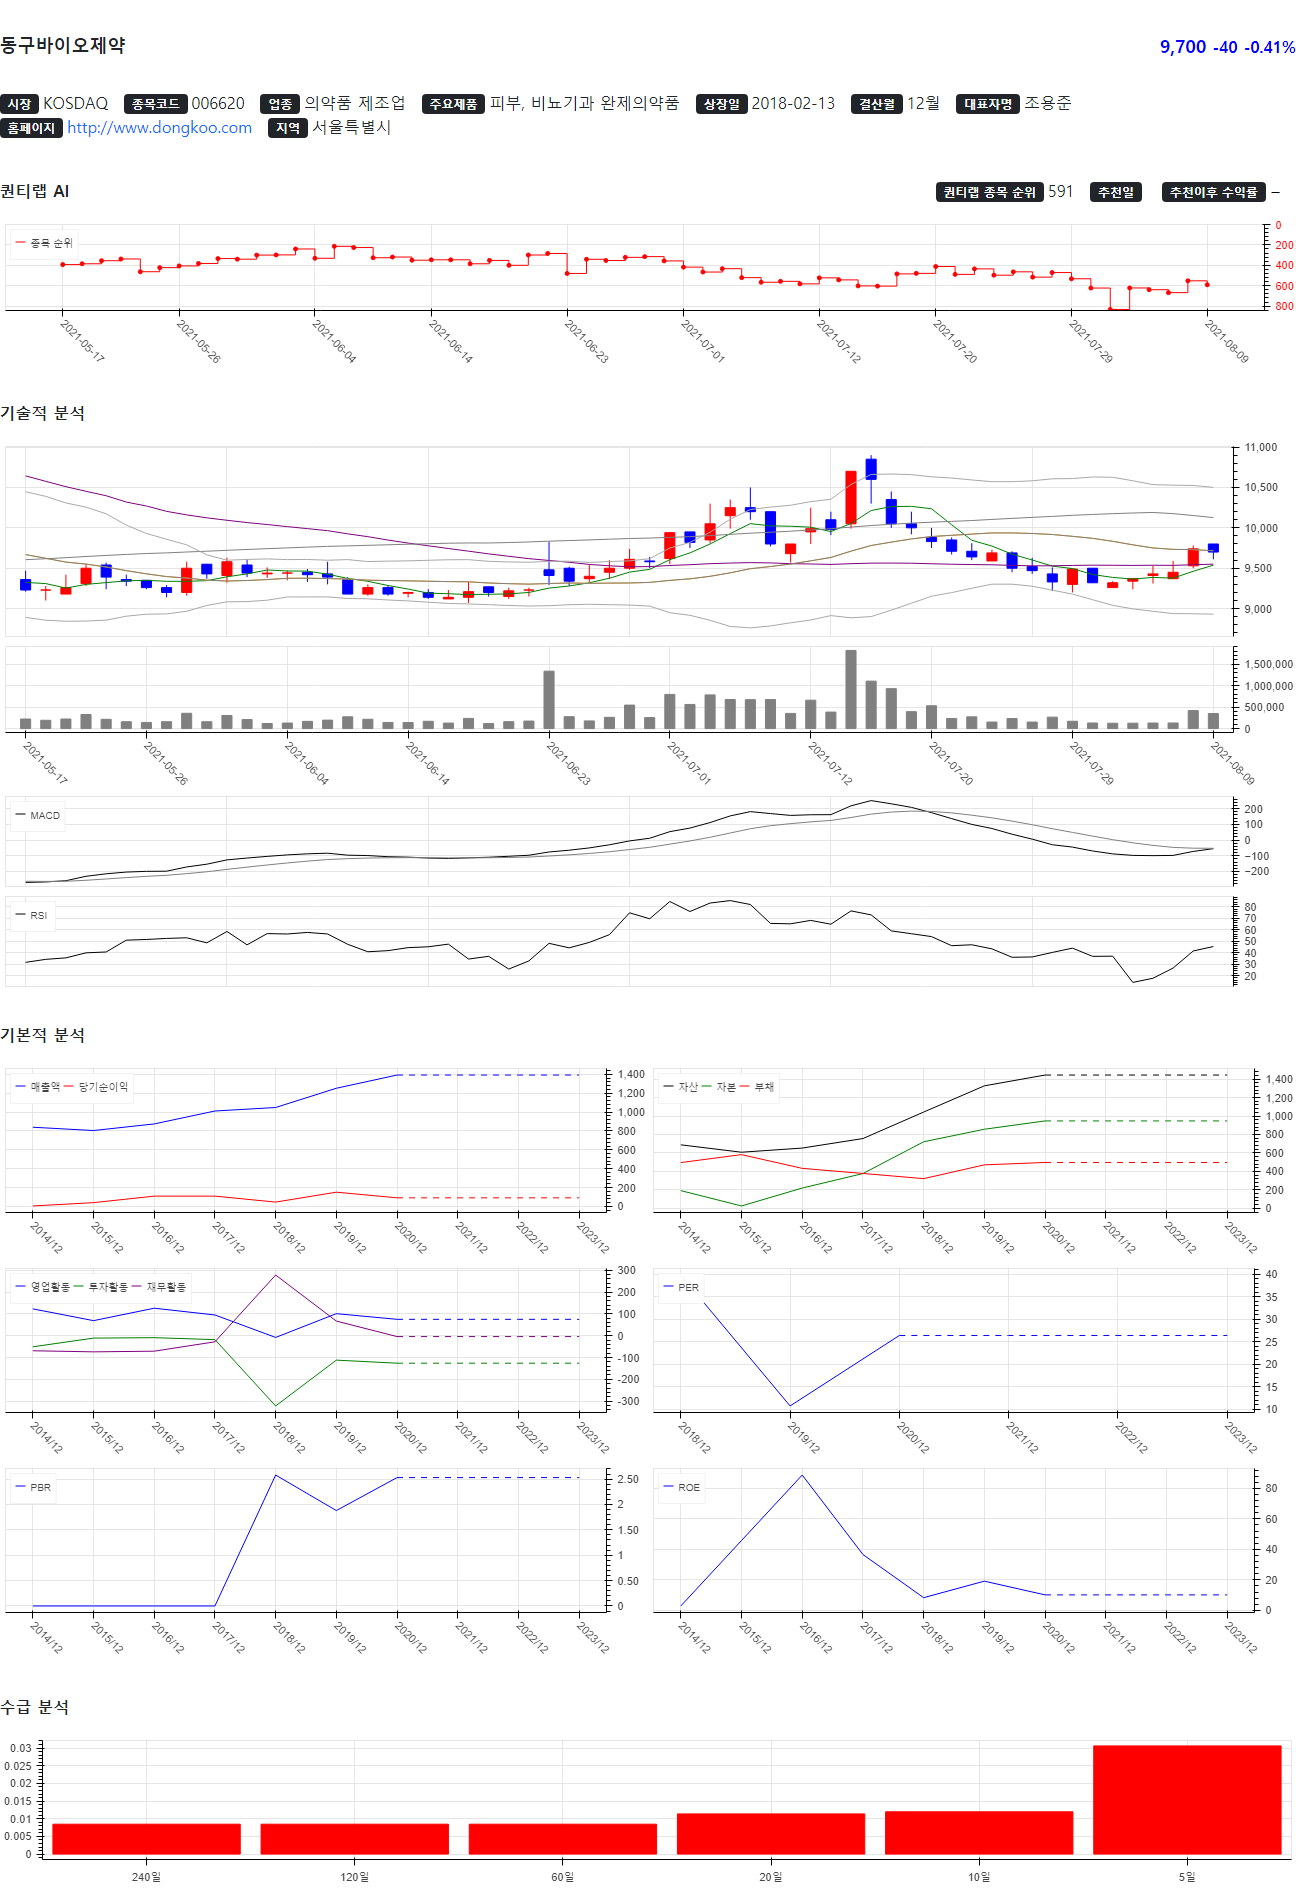Image resolution: width=1296 pixels, height=1893 pixels.
Task: Click the listing date 2018-02-13
Action: coord(793,104)
